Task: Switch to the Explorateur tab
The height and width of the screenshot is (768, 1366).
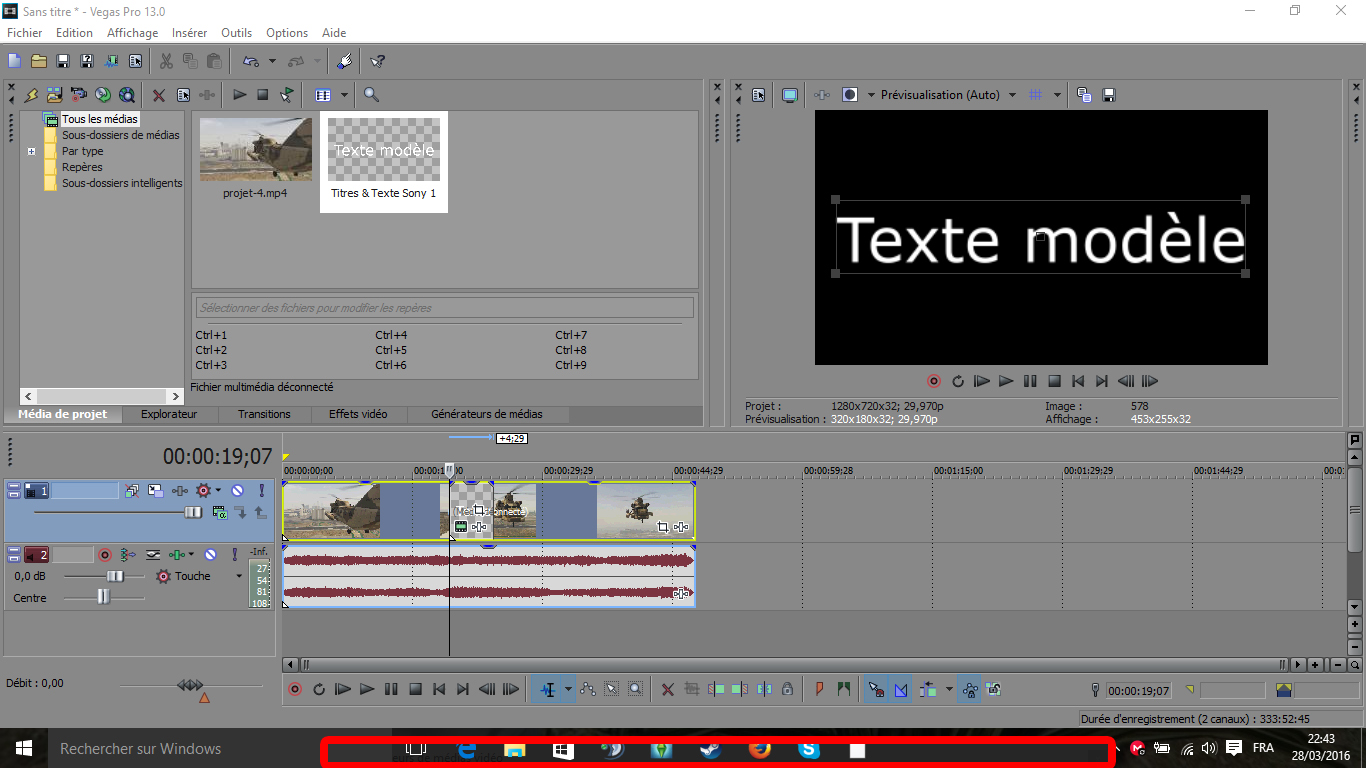Action: point(169,414)
